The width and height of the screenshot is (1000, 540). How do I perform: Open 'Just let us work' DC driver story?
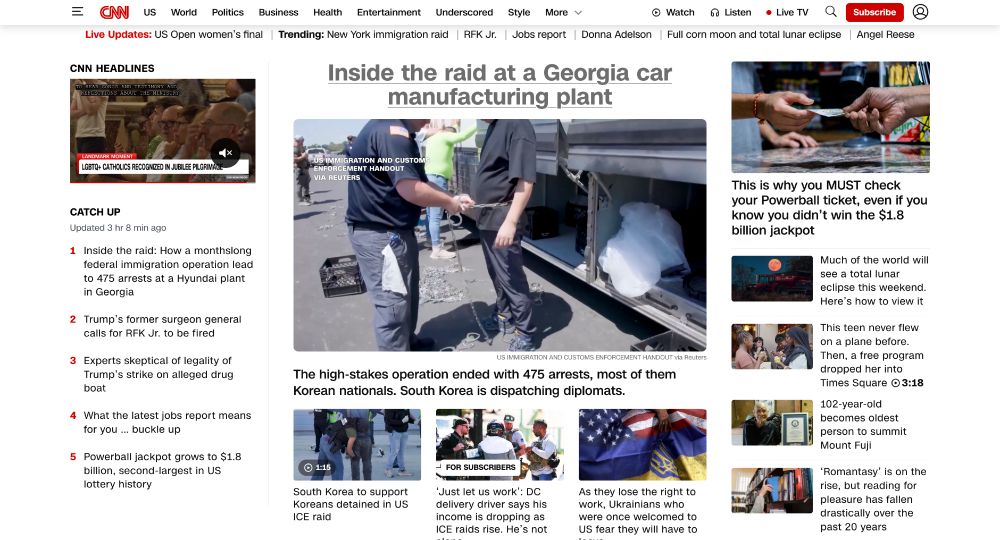pos(492,511)
